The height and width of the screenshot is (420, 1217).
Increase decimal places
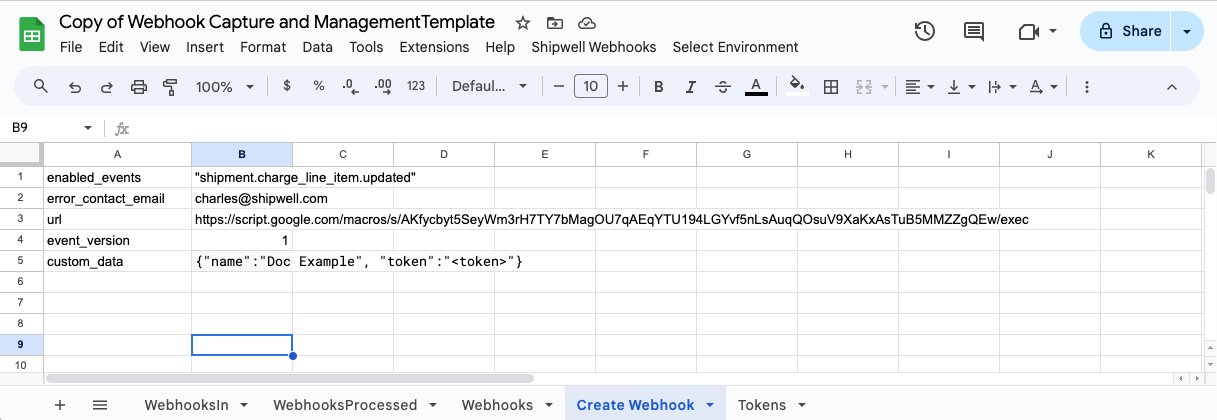click(x=382, y=87)
